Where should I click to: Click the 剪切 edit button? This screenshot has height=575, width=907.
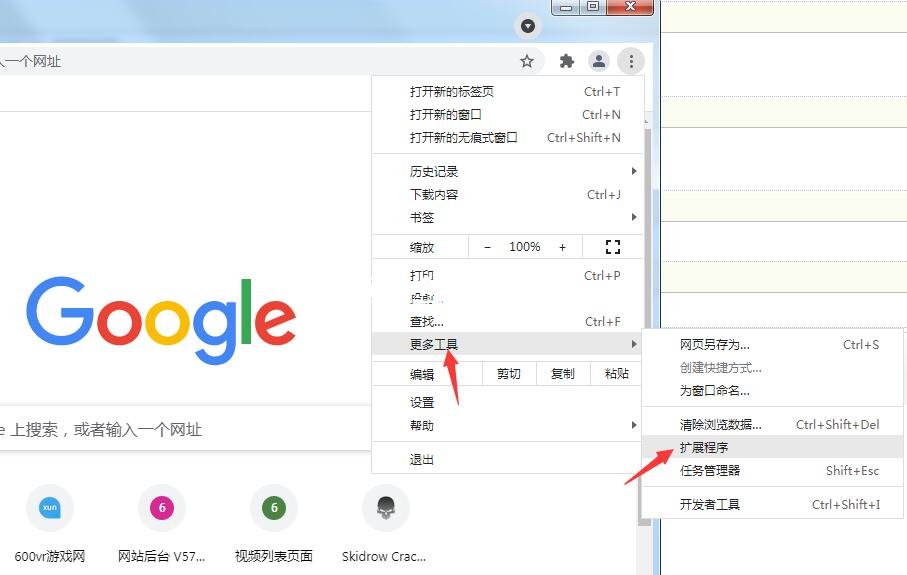click(509, 374)
